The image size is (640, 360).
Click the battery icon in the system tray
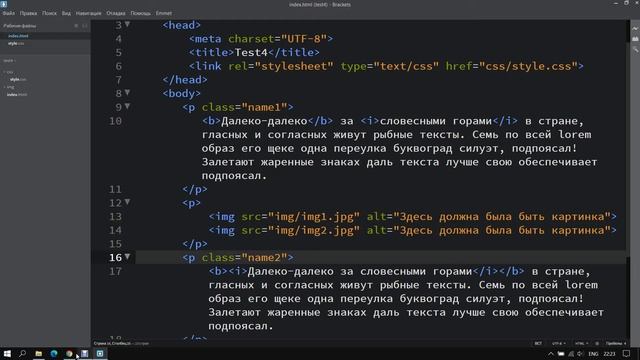click(x=561, y=354)
